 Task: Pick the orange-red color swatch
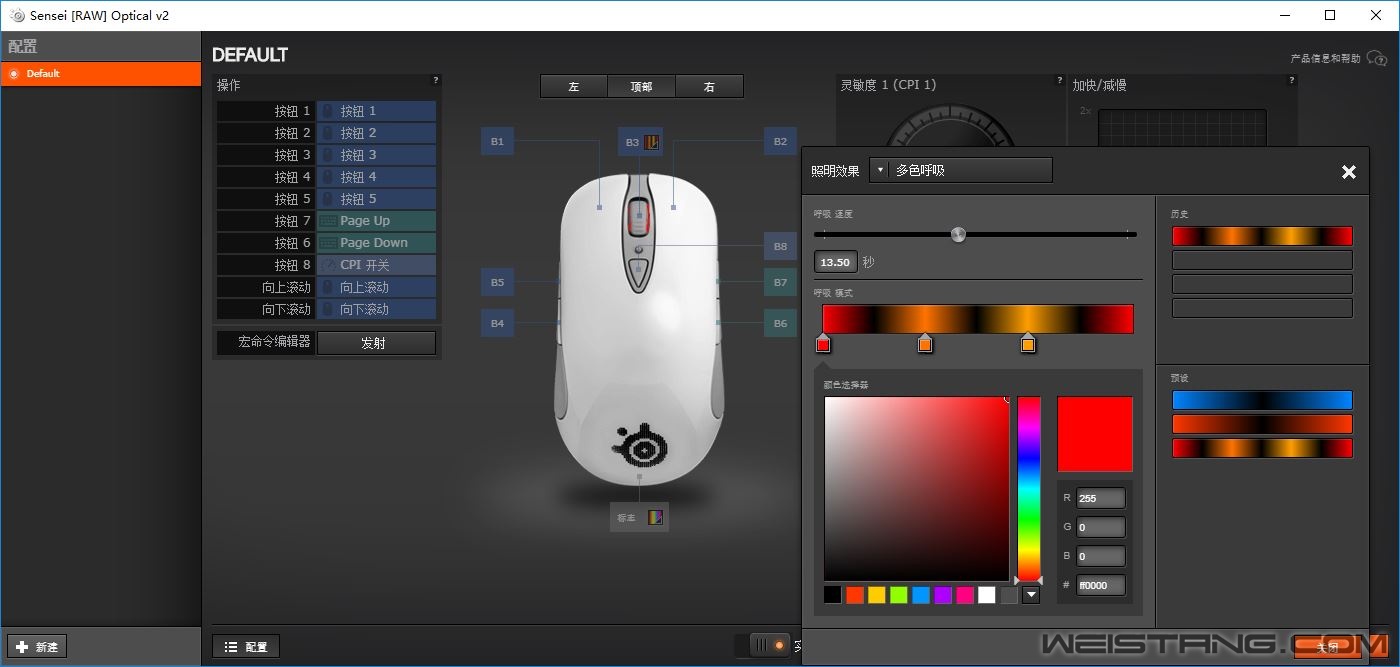click(x=855, y=595)
